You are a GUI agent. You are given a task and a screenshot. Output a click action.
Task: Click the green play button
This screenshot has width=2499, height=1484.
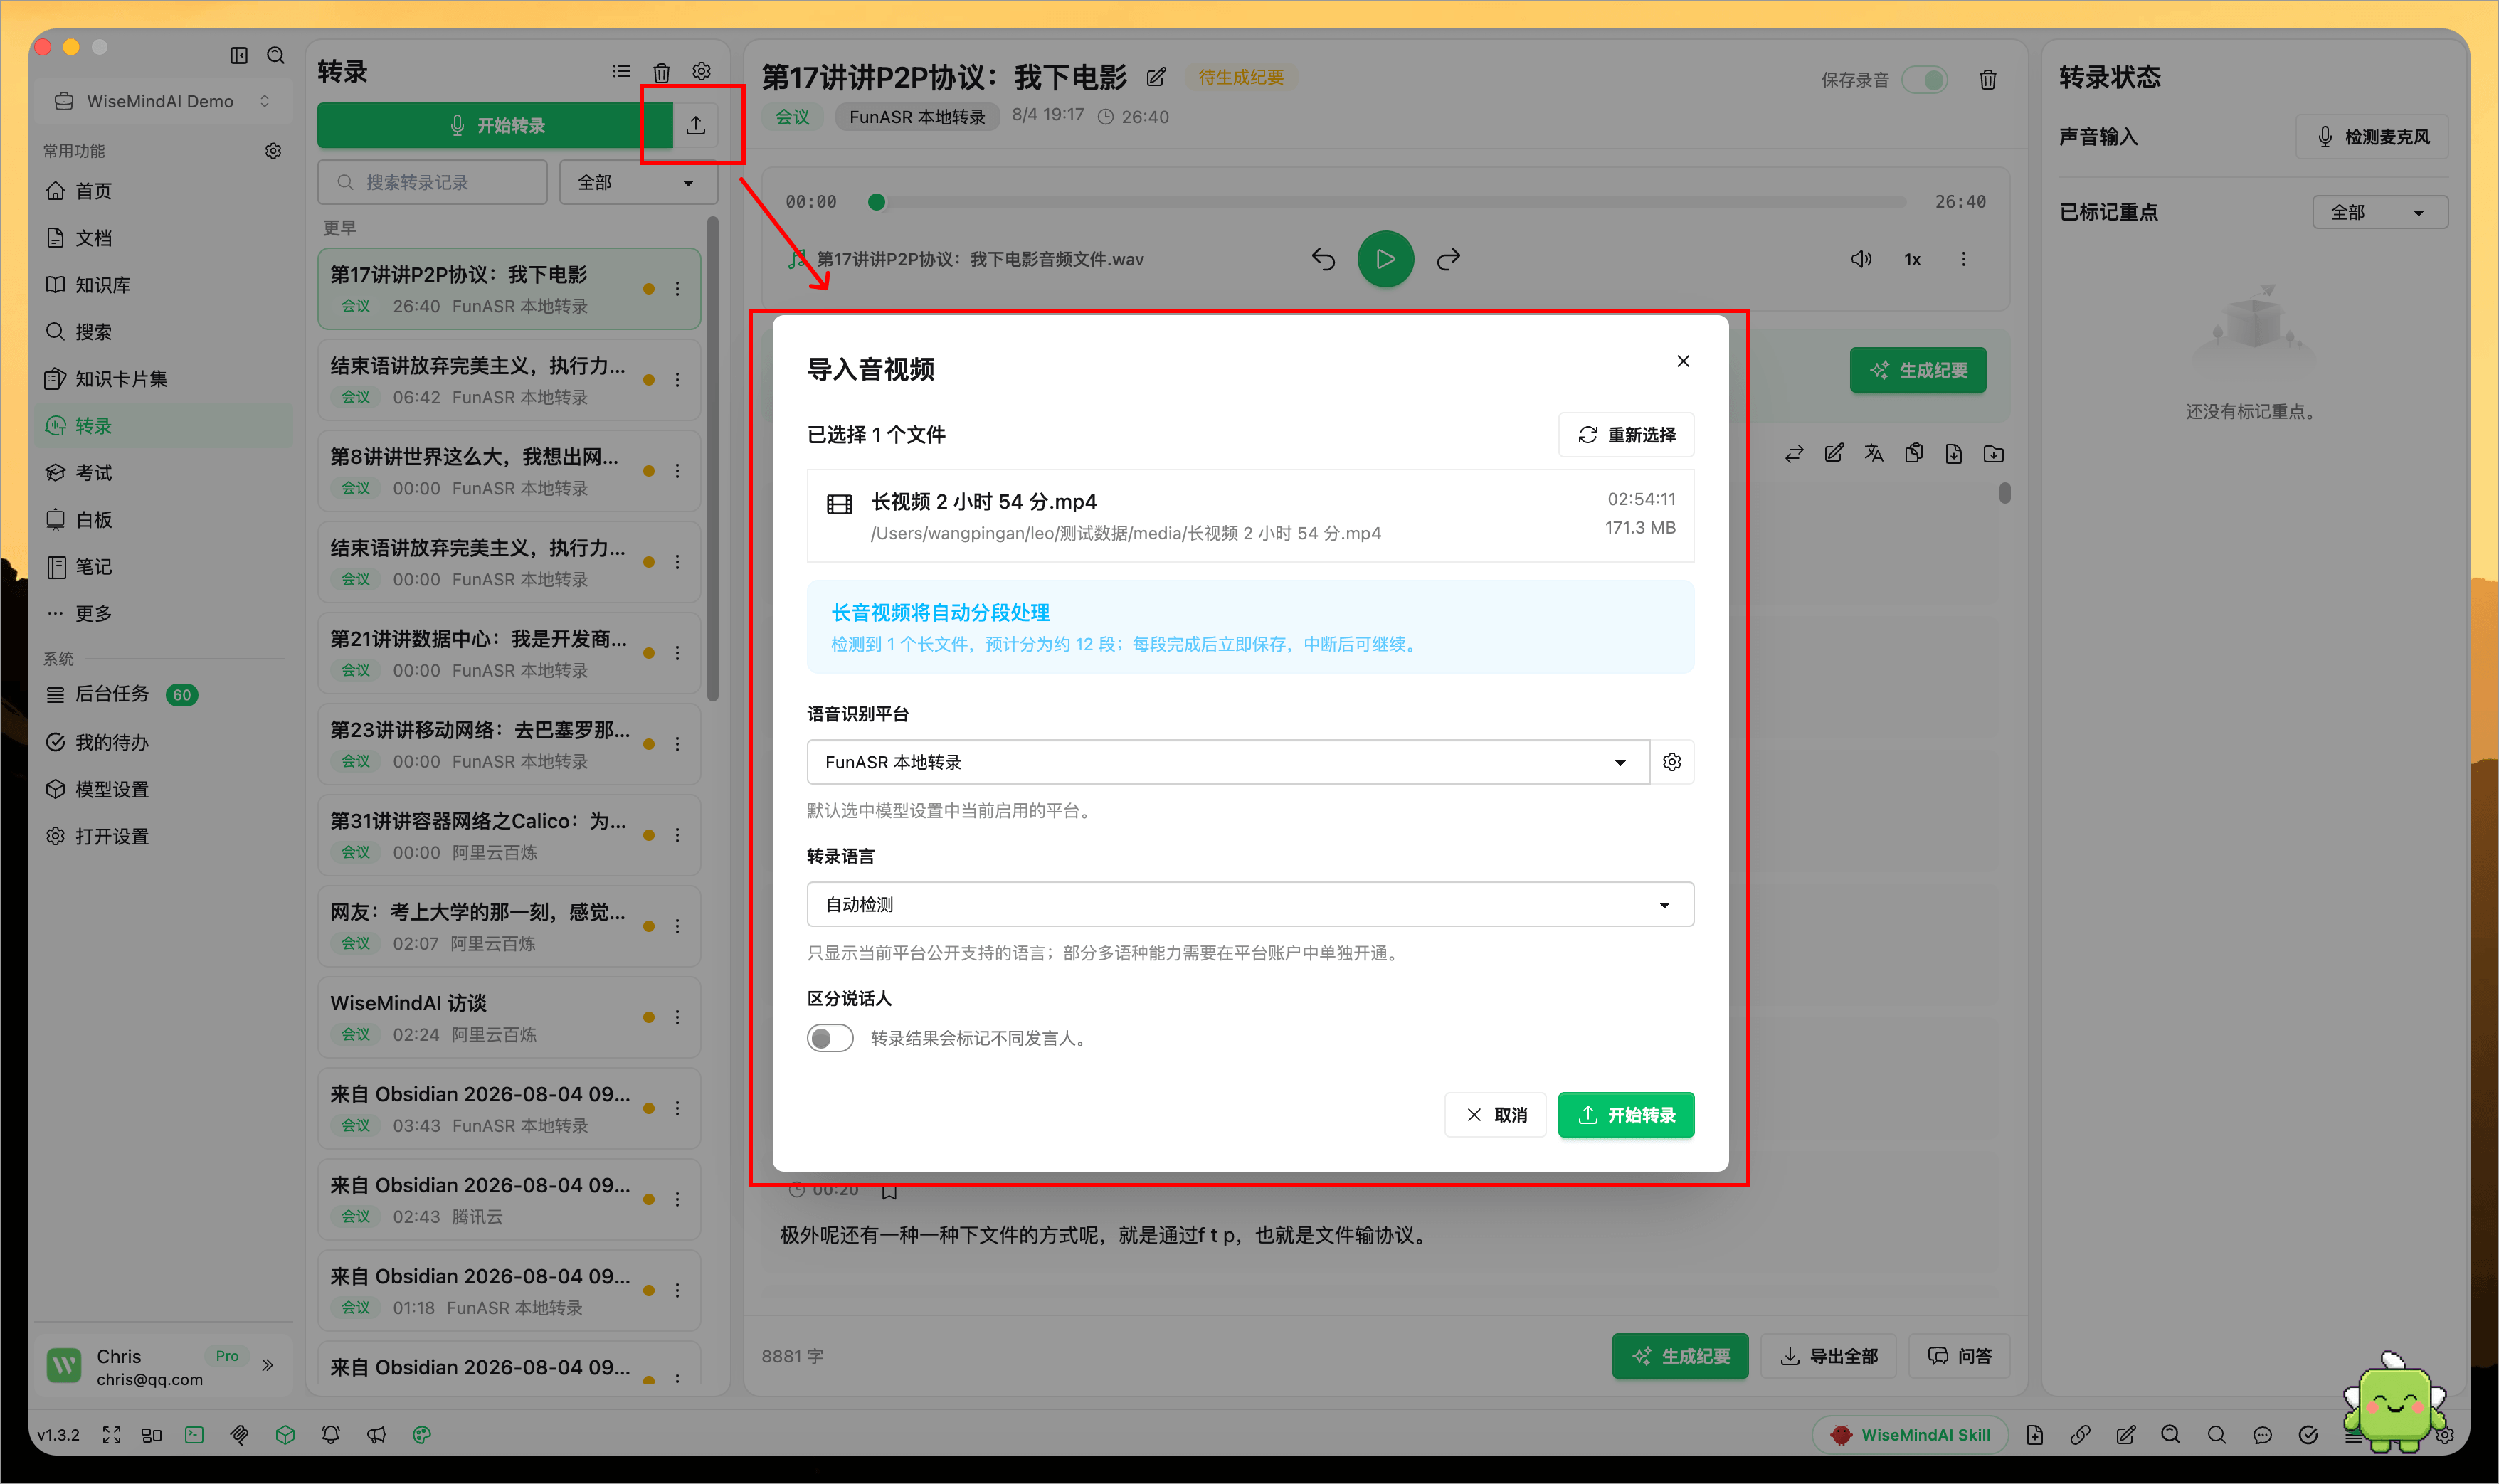tap(1385, 259)
